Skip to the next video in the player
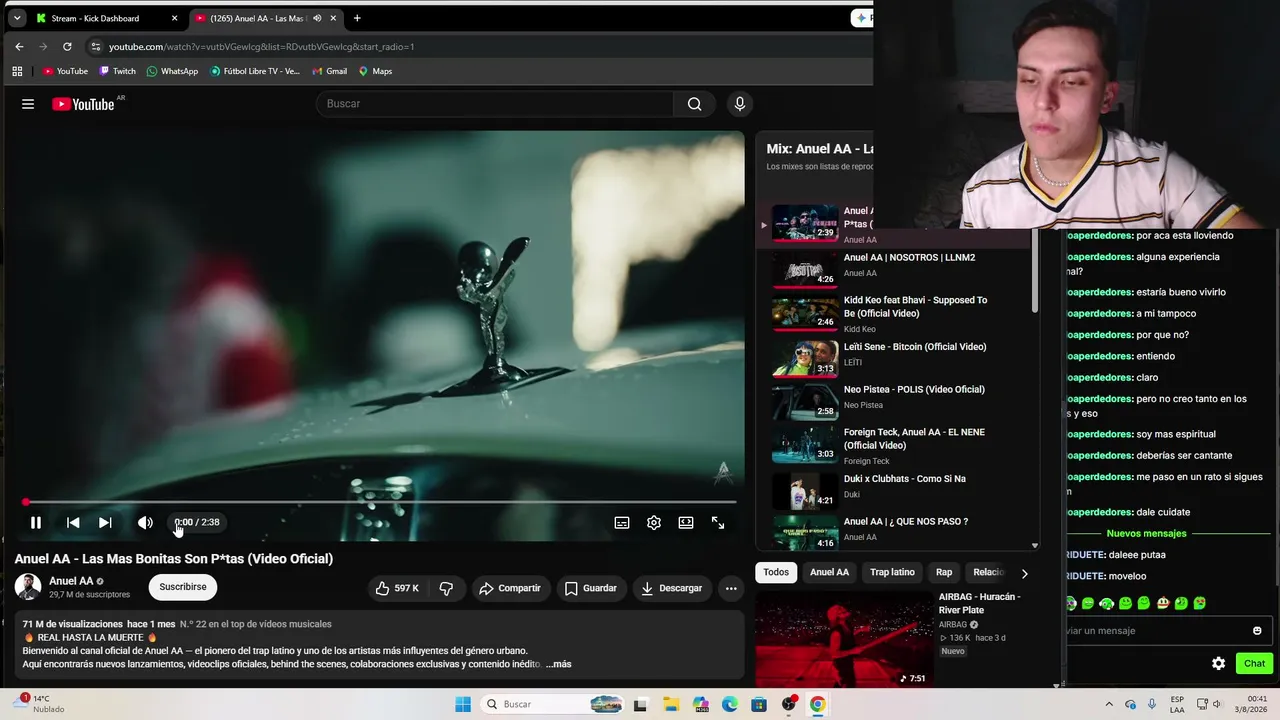This screenshot has width=1280, height=720. [105, 522]
